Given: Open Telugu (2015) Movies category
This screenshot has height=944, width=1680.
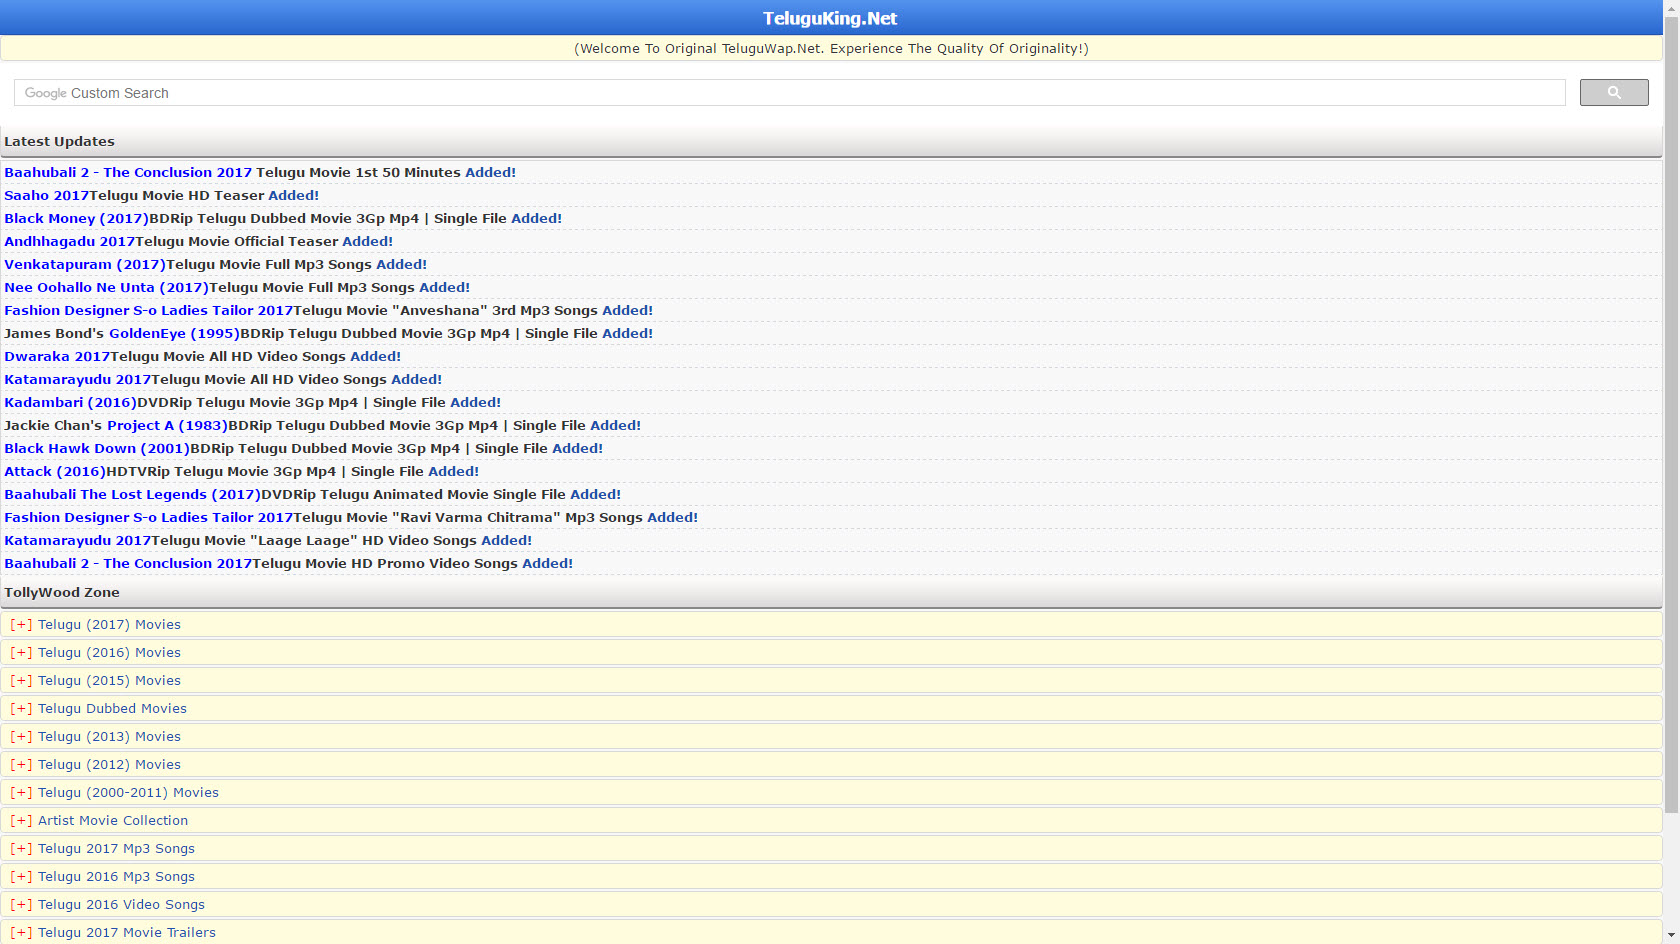Looking at the screenshot, I should (x=110, y=680).
